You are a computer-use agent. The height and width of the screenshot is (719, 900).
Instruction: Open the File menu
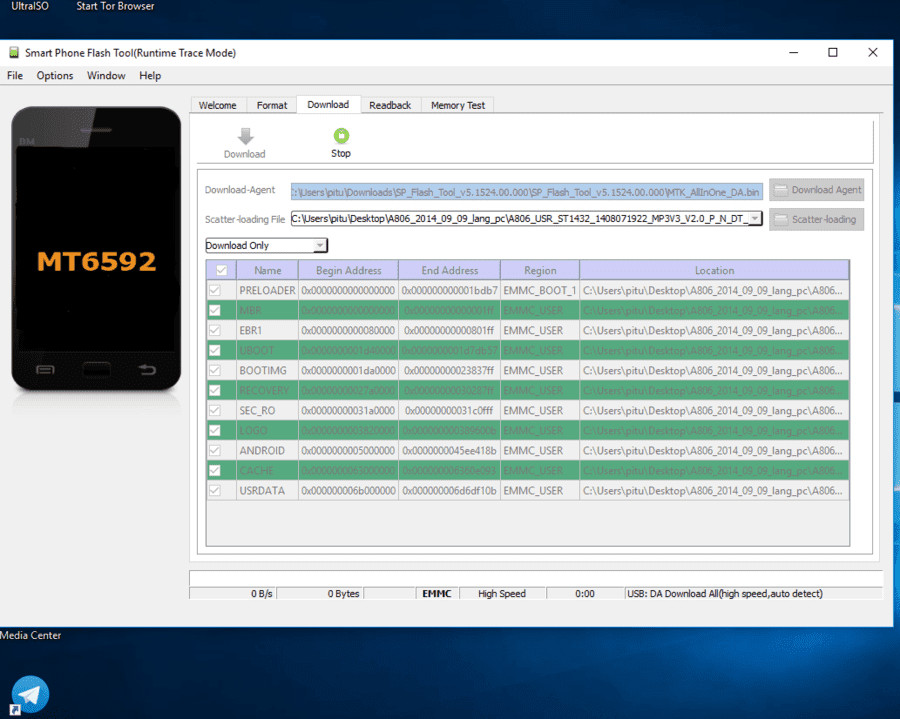click(15, 76)
